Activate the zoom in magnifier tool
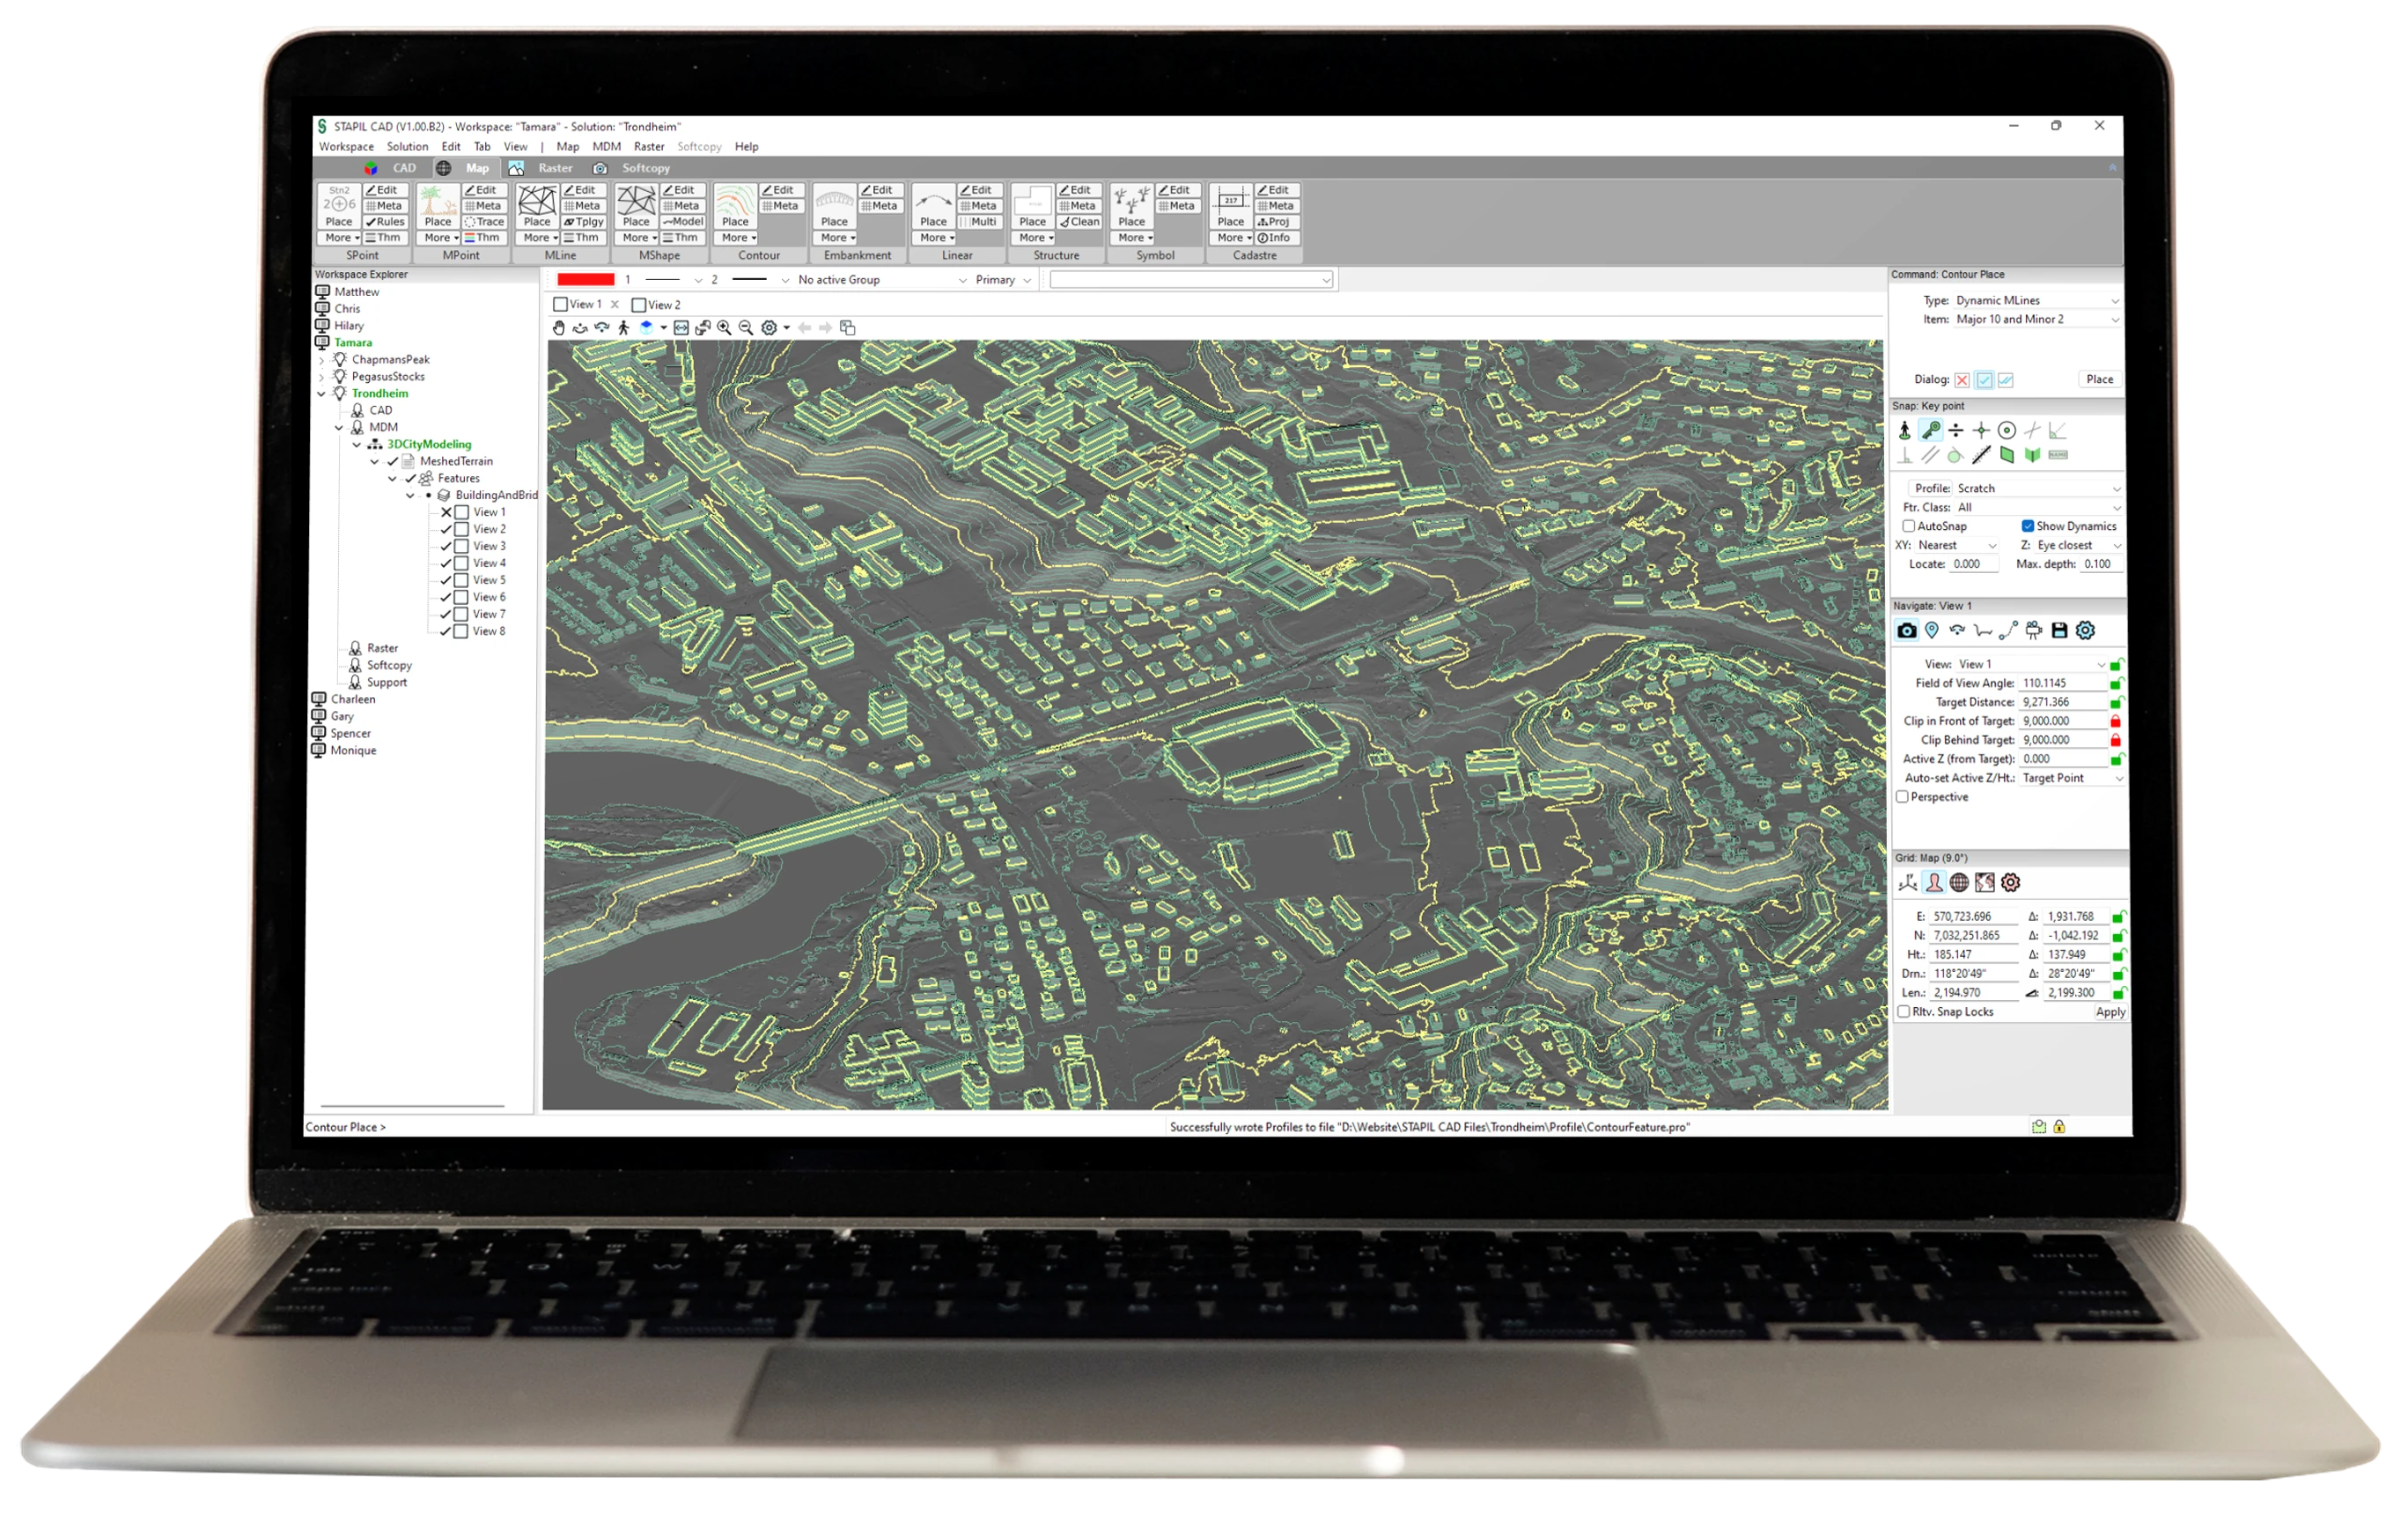This screenshot has width=2408, height=1515. point(724,328)
